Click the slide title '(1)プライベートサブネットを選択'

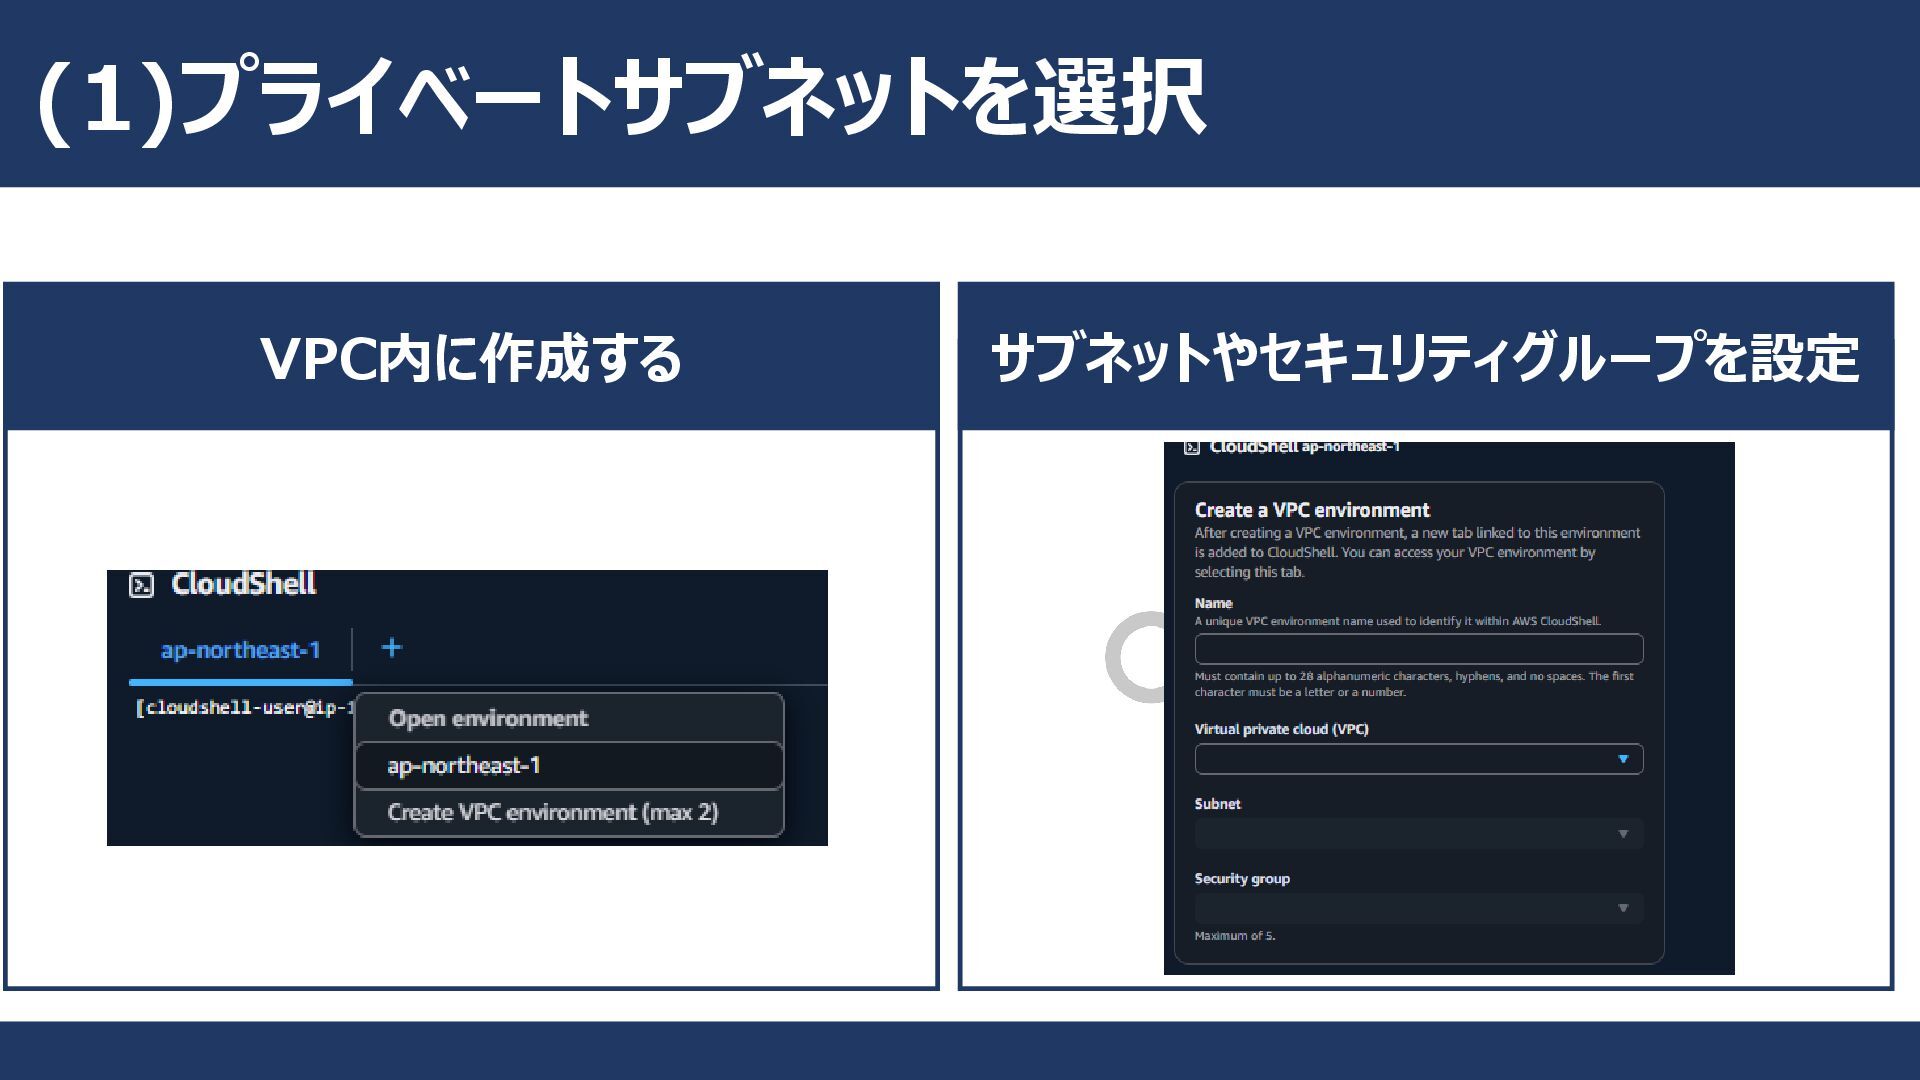tap(621, 97)
